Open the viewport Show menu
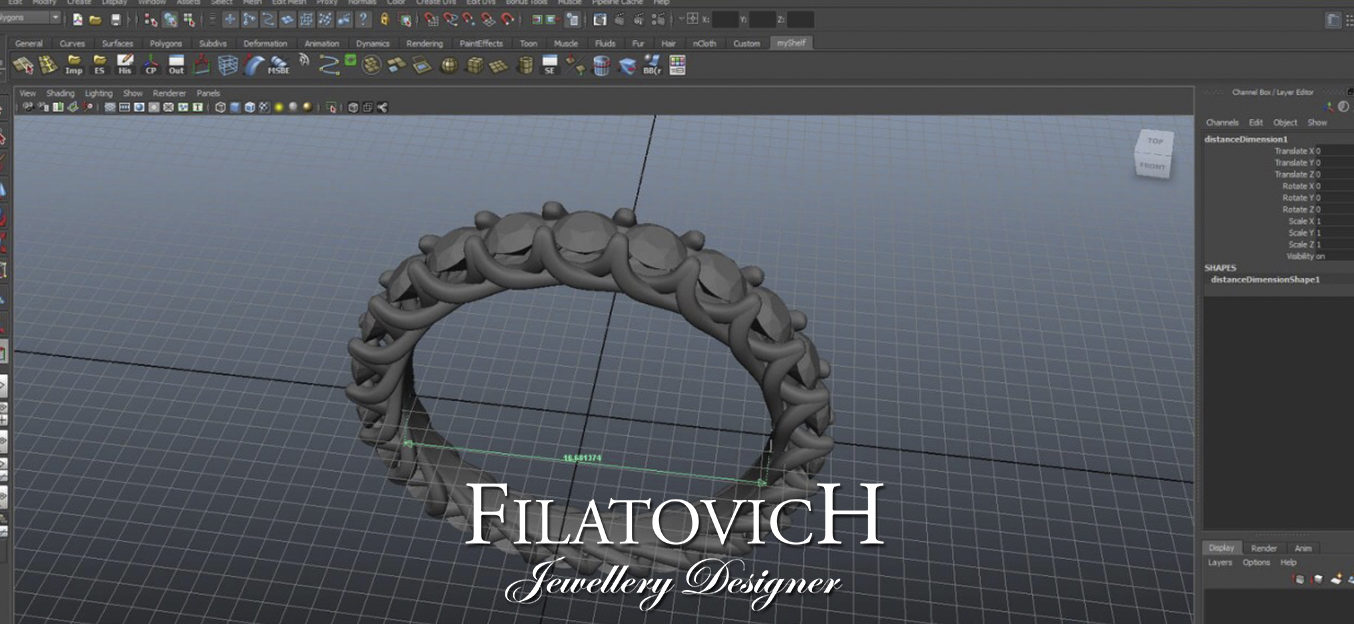1354x624 pixels. 133,93
